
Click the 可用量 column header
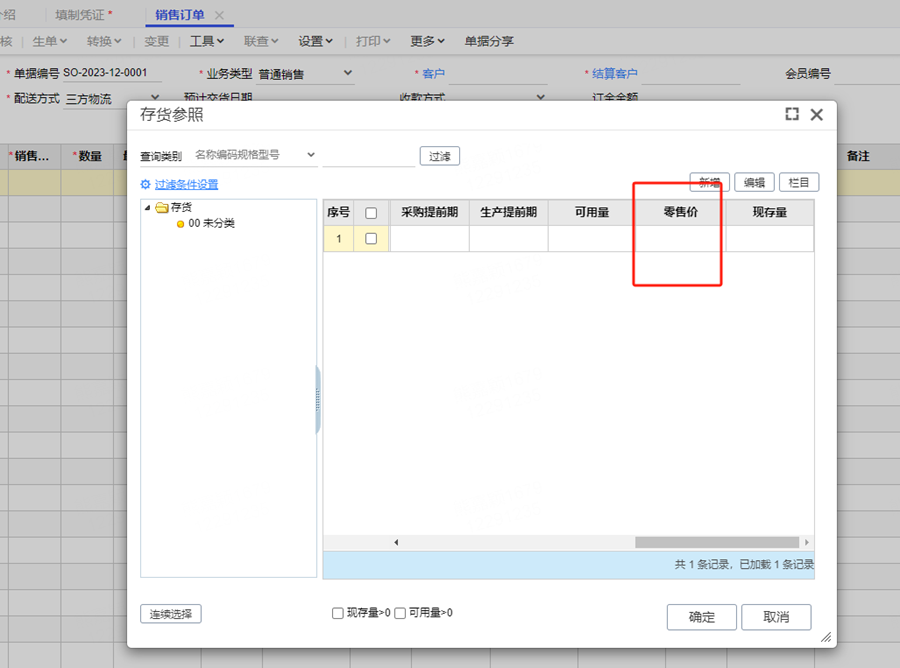592,212
